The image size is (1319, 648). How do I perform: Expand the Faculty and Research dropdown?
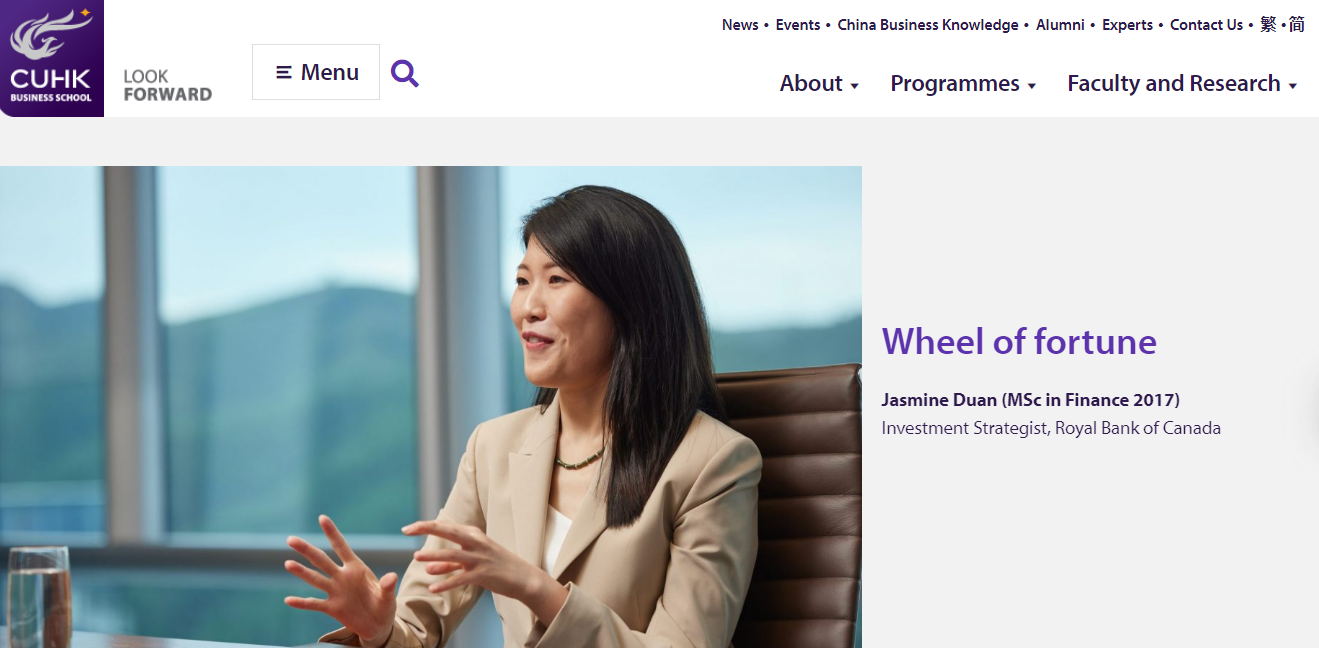tap(1182, 83)
